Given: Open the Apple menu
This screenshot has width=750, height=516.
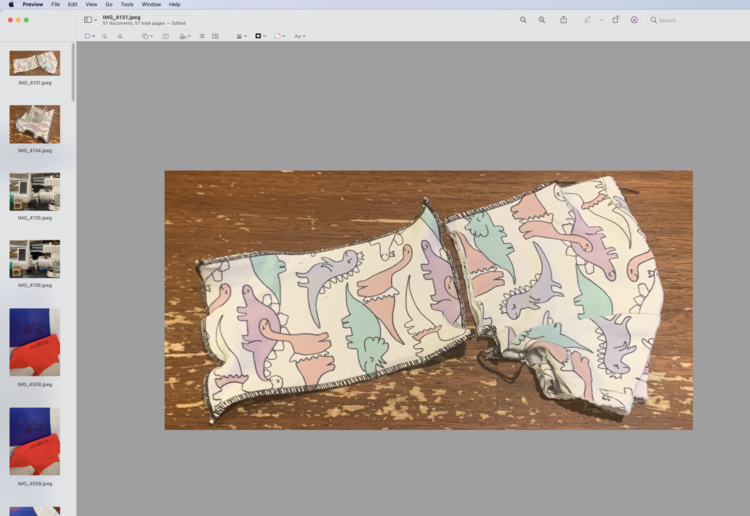Looking at the screenshot, I should [11, 4].
